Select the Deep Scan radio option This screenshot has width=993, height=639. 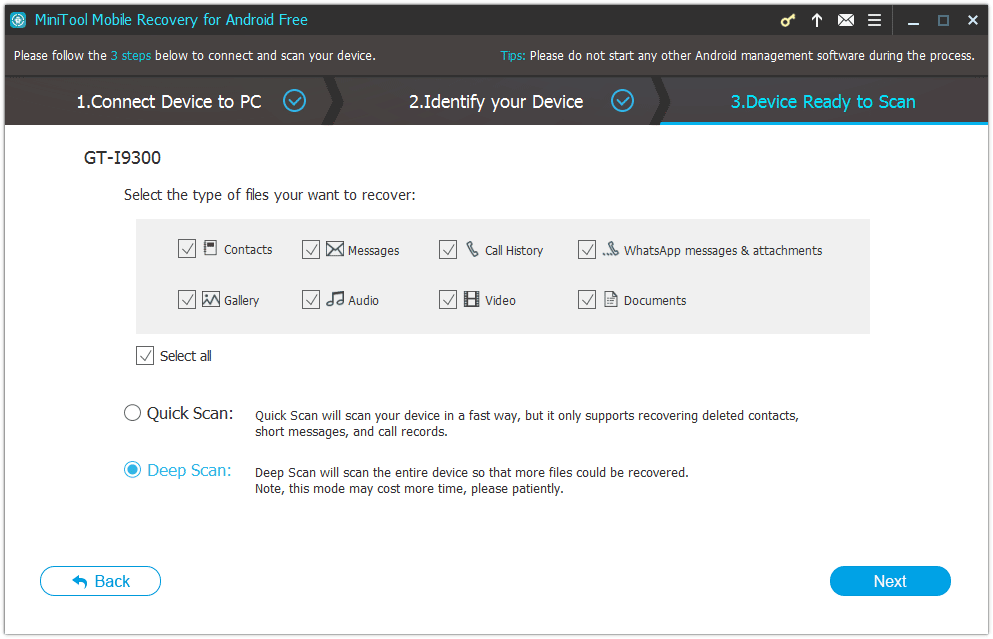point(132,470)
